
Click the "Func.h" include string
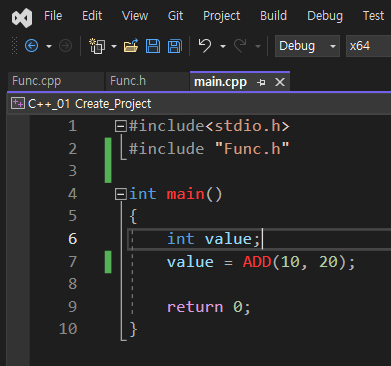point(252,148)
